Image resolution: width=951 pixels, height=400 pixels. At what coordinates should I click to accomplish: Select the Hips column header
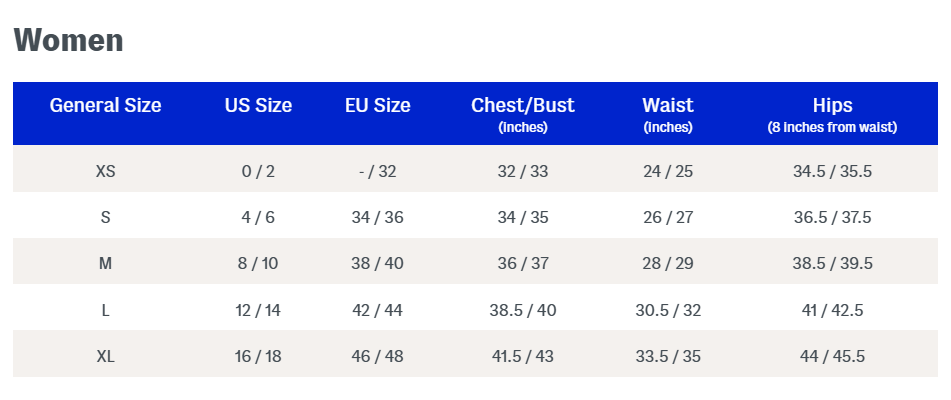pyautogui.click(x=832, y=105)
